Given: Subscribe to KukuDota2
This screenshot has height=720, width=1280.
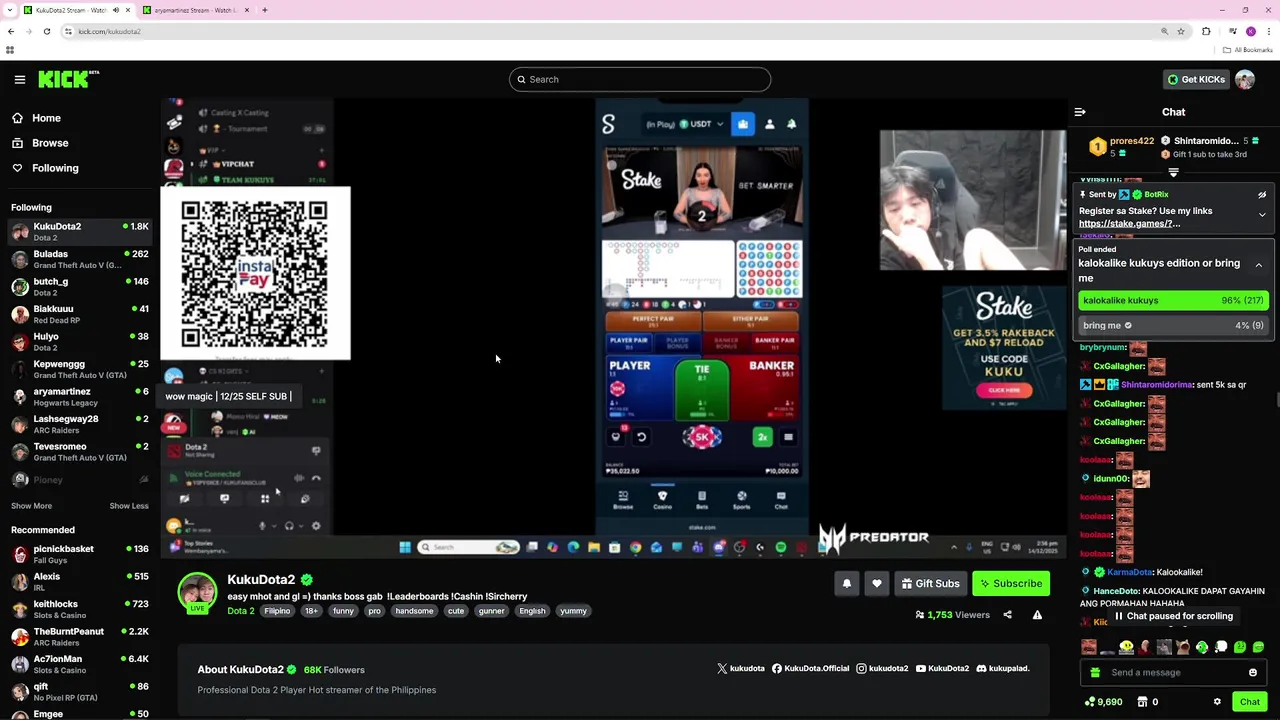Looking at the screenshot, I should [1011, 583].
